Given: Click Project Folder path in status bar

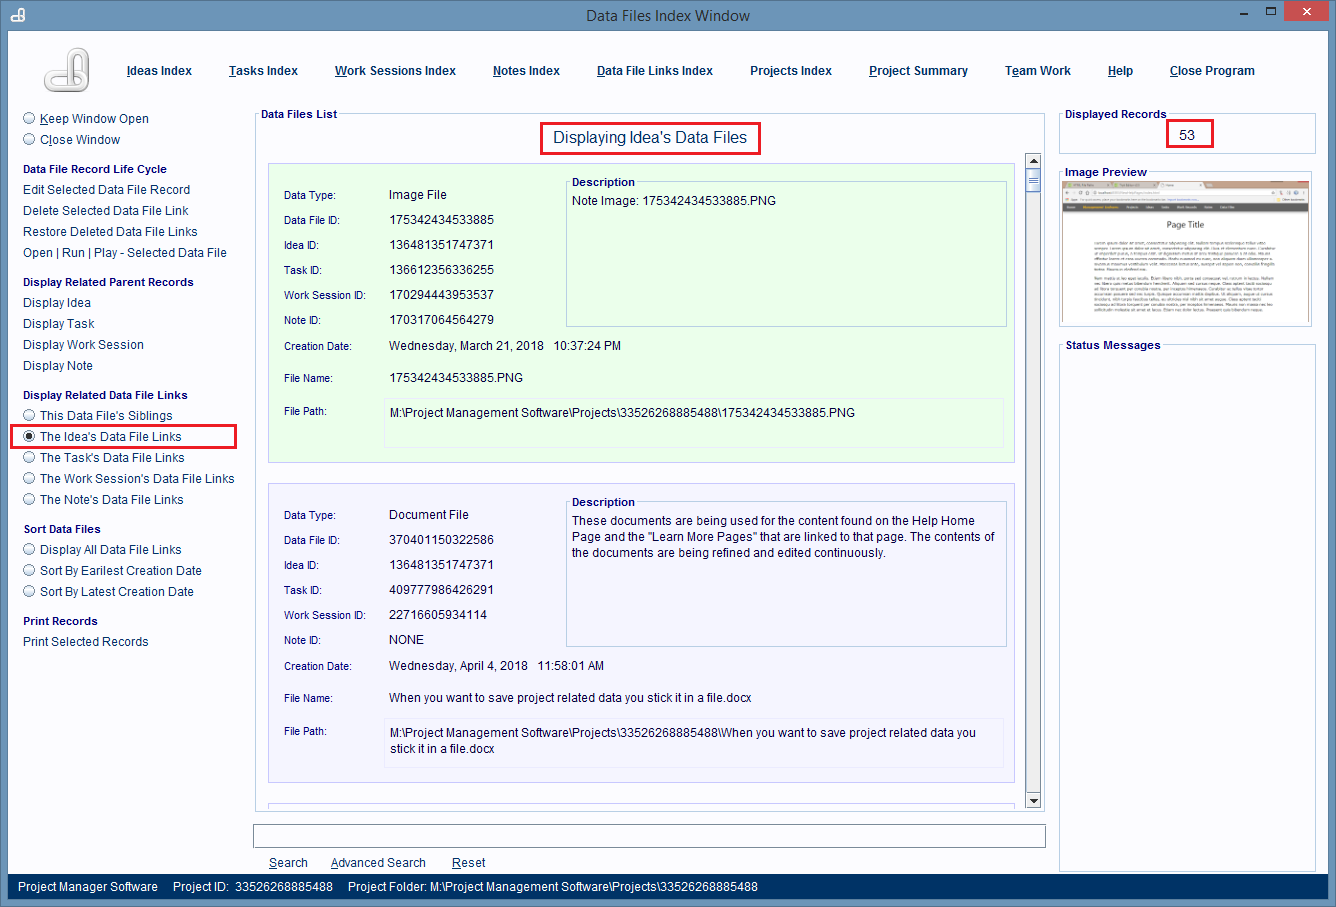Looking at the screenshot, I should click(x=553, y=886).
